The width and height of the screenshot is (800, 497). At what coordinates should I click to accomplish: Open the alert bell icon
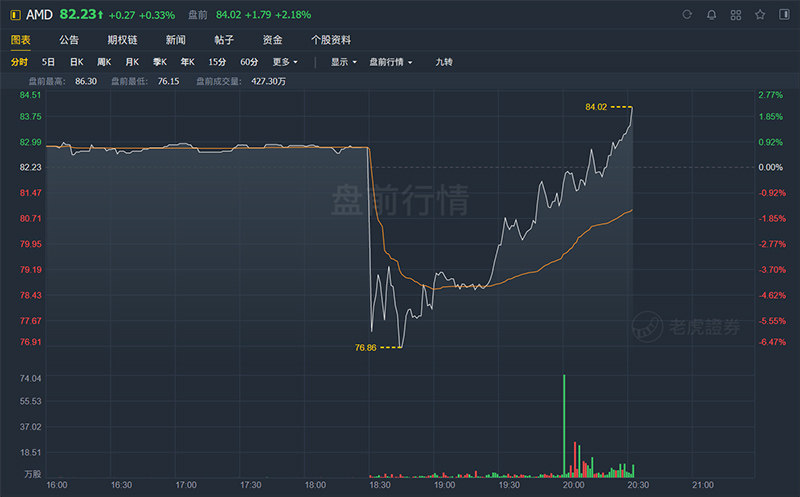coord(711,14)
